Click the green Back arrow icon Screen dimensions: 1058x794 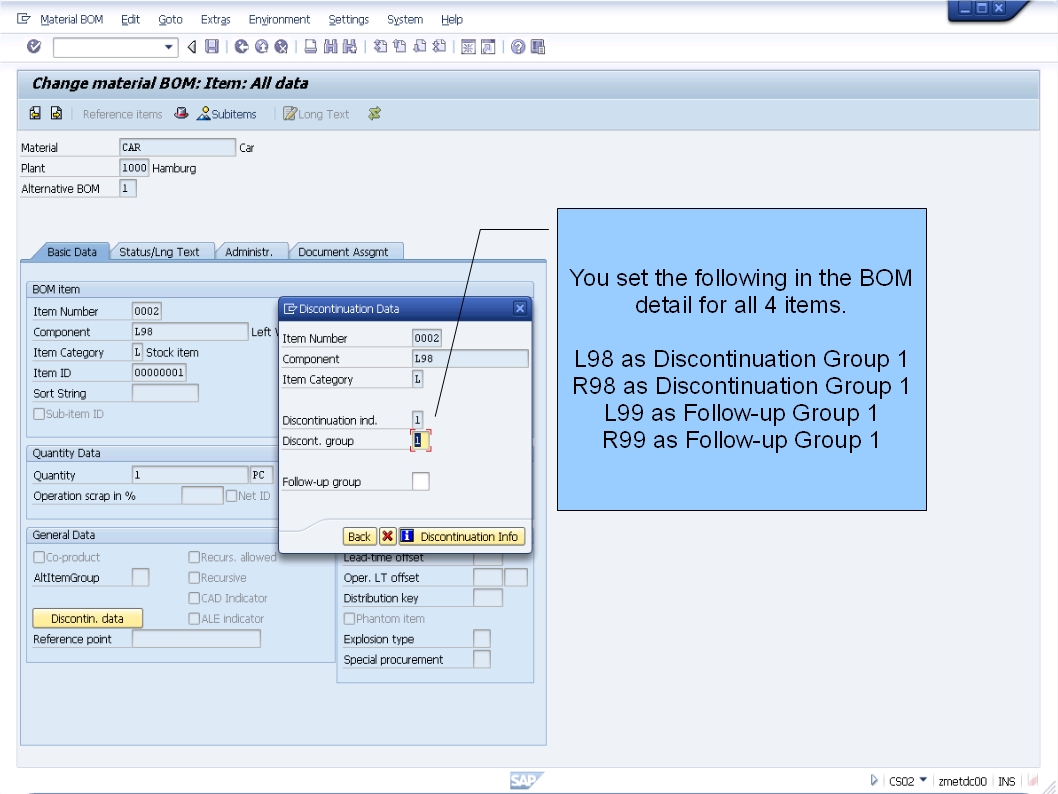241,47
